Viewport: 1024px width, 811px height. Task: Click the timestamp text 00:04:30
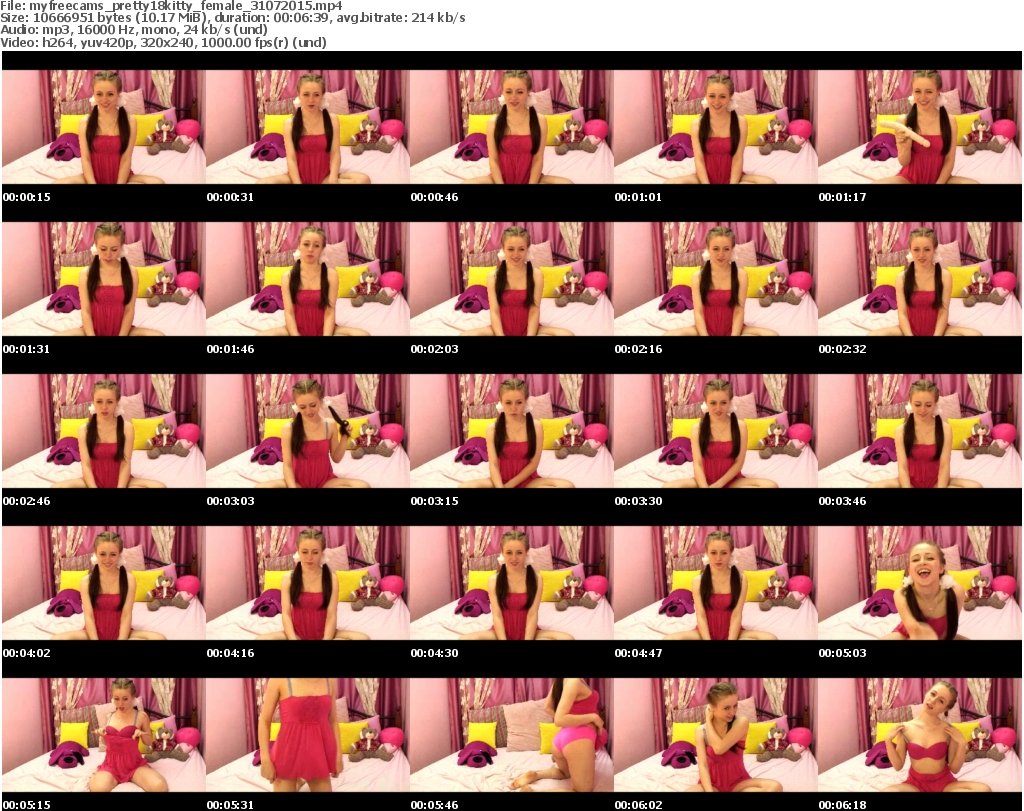click(x=434, y=653)
